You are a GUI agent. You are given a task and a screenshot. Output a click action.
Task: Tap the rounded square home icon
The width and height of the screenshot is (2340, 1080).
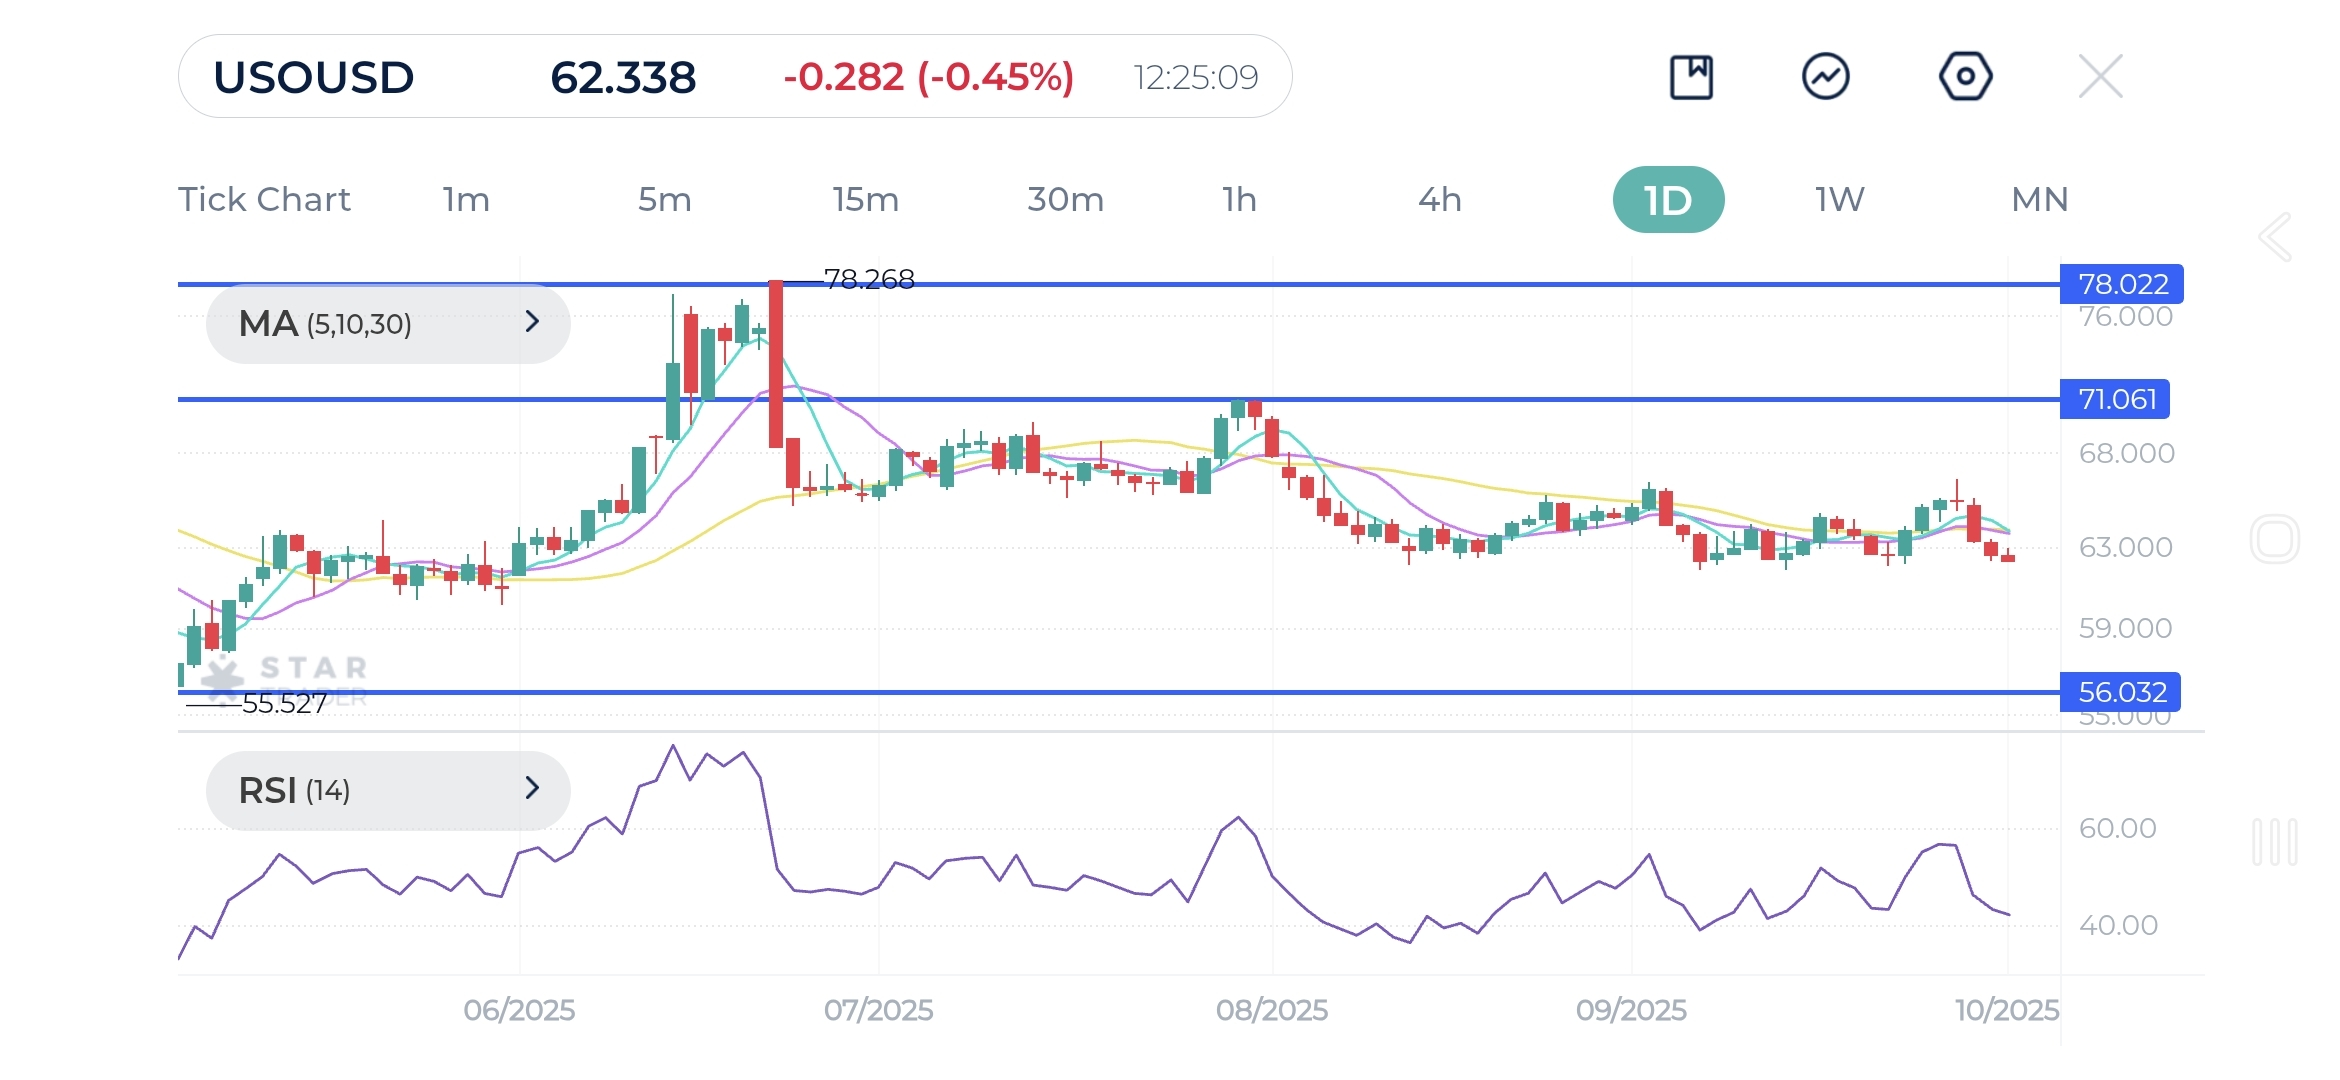pos(2275,540)
